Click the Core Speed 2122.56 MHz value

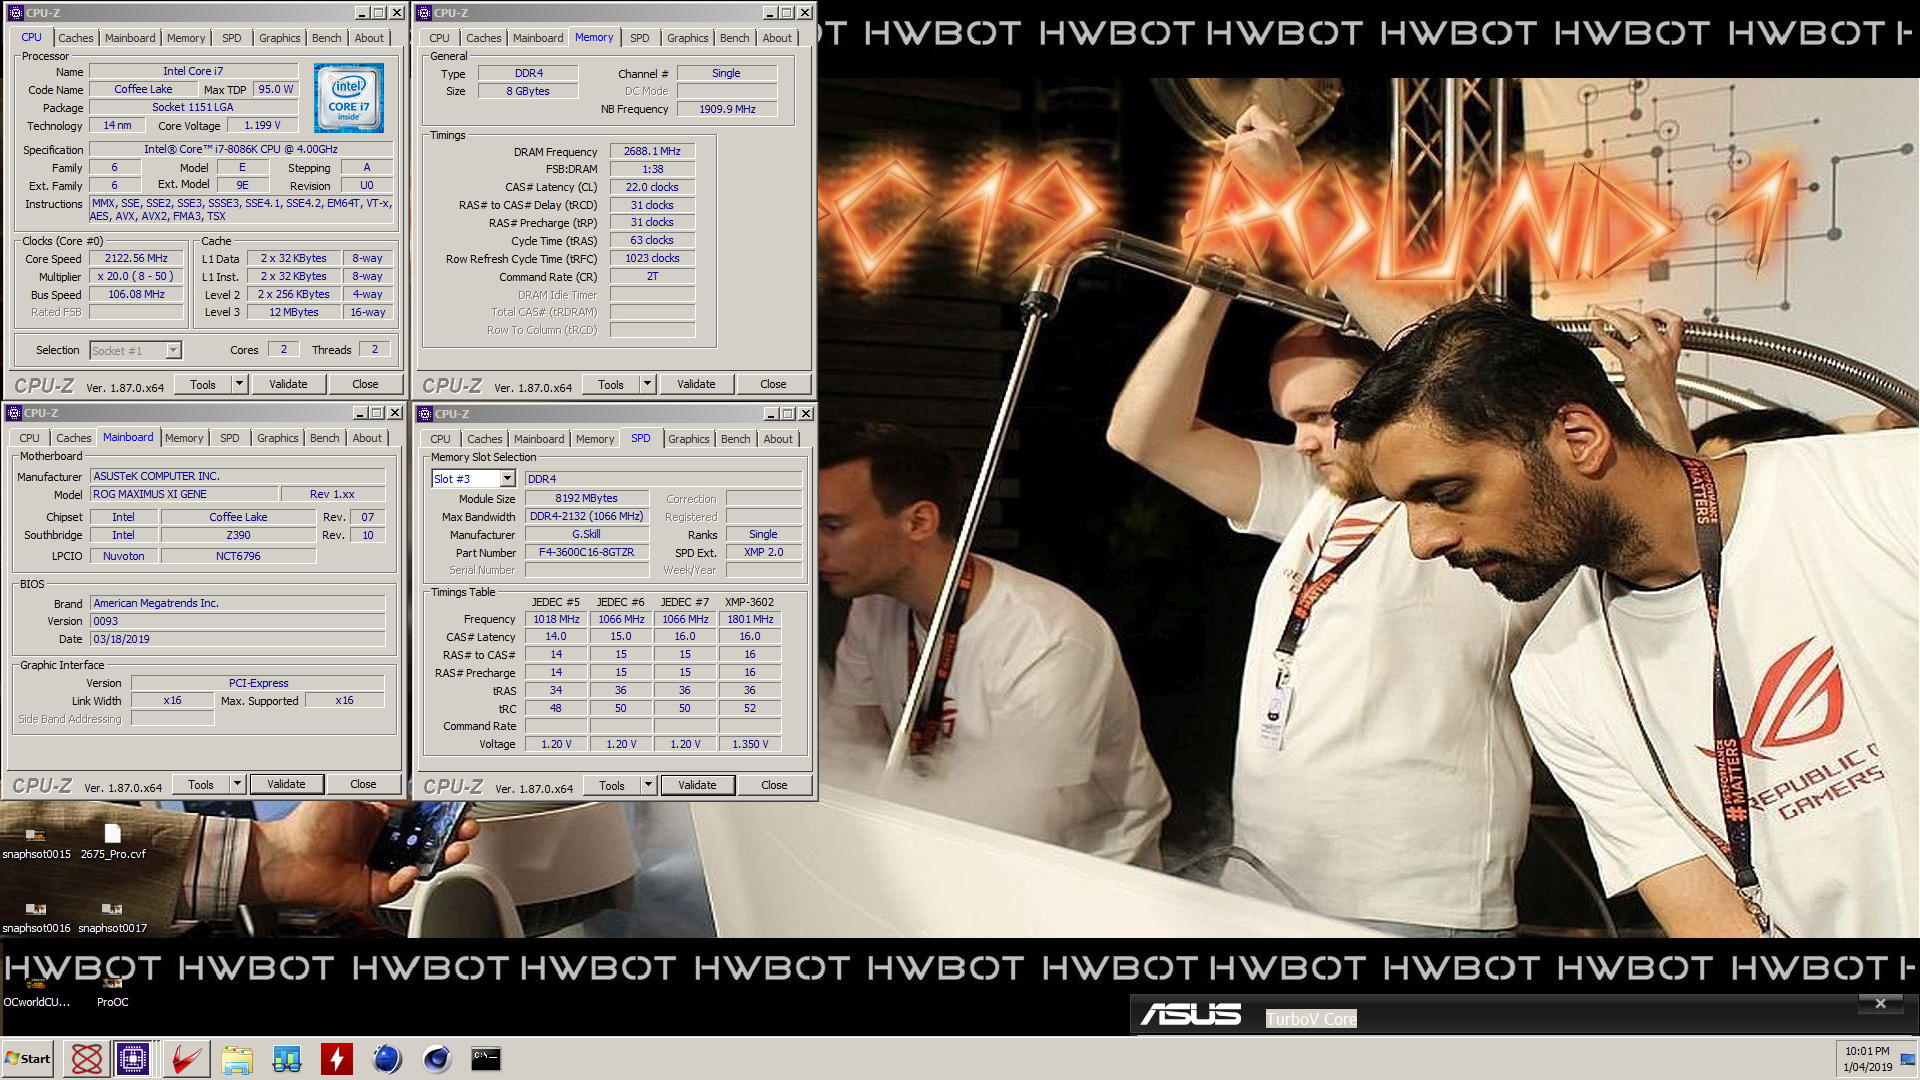point(136,258)
